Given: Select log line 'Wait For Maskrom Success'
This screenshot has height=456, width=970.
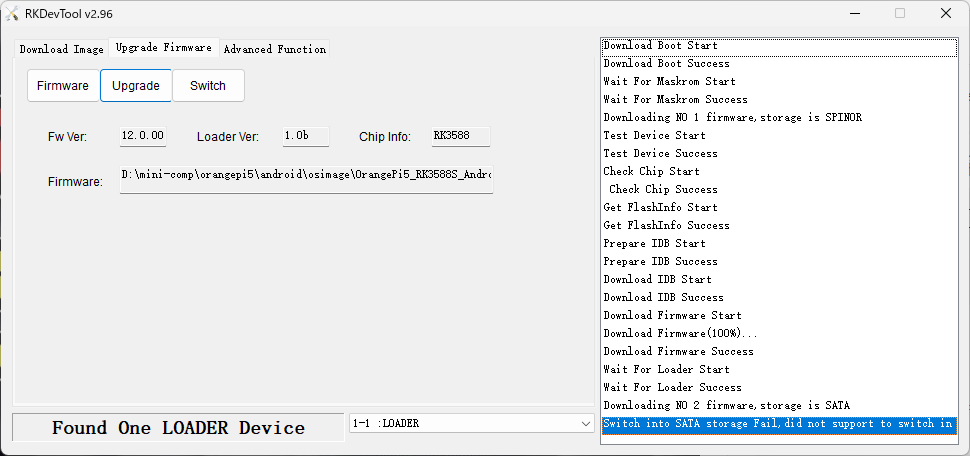Looking at the screenshot, I should pyautogui.click(x=779, y=100).
